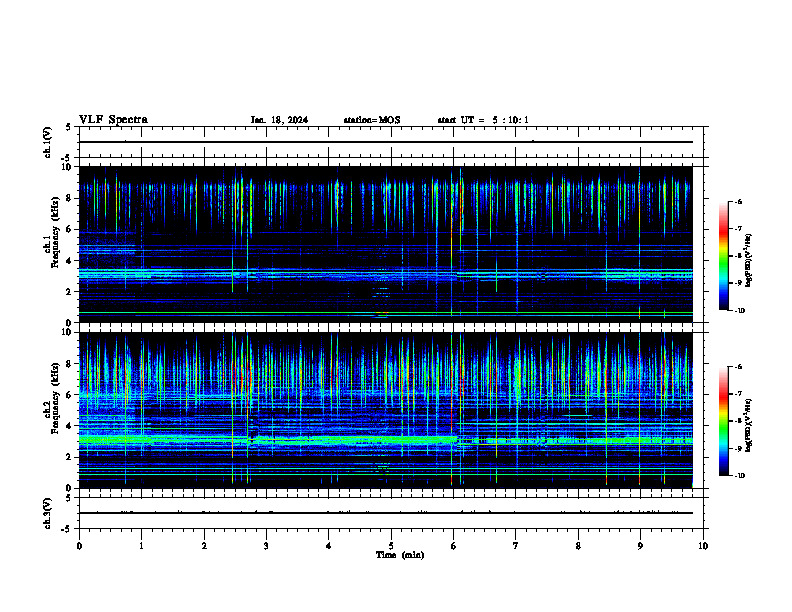Click the "station=MOS" header text
This screenshot has height=612, width=792.
(x=372, y=120)
